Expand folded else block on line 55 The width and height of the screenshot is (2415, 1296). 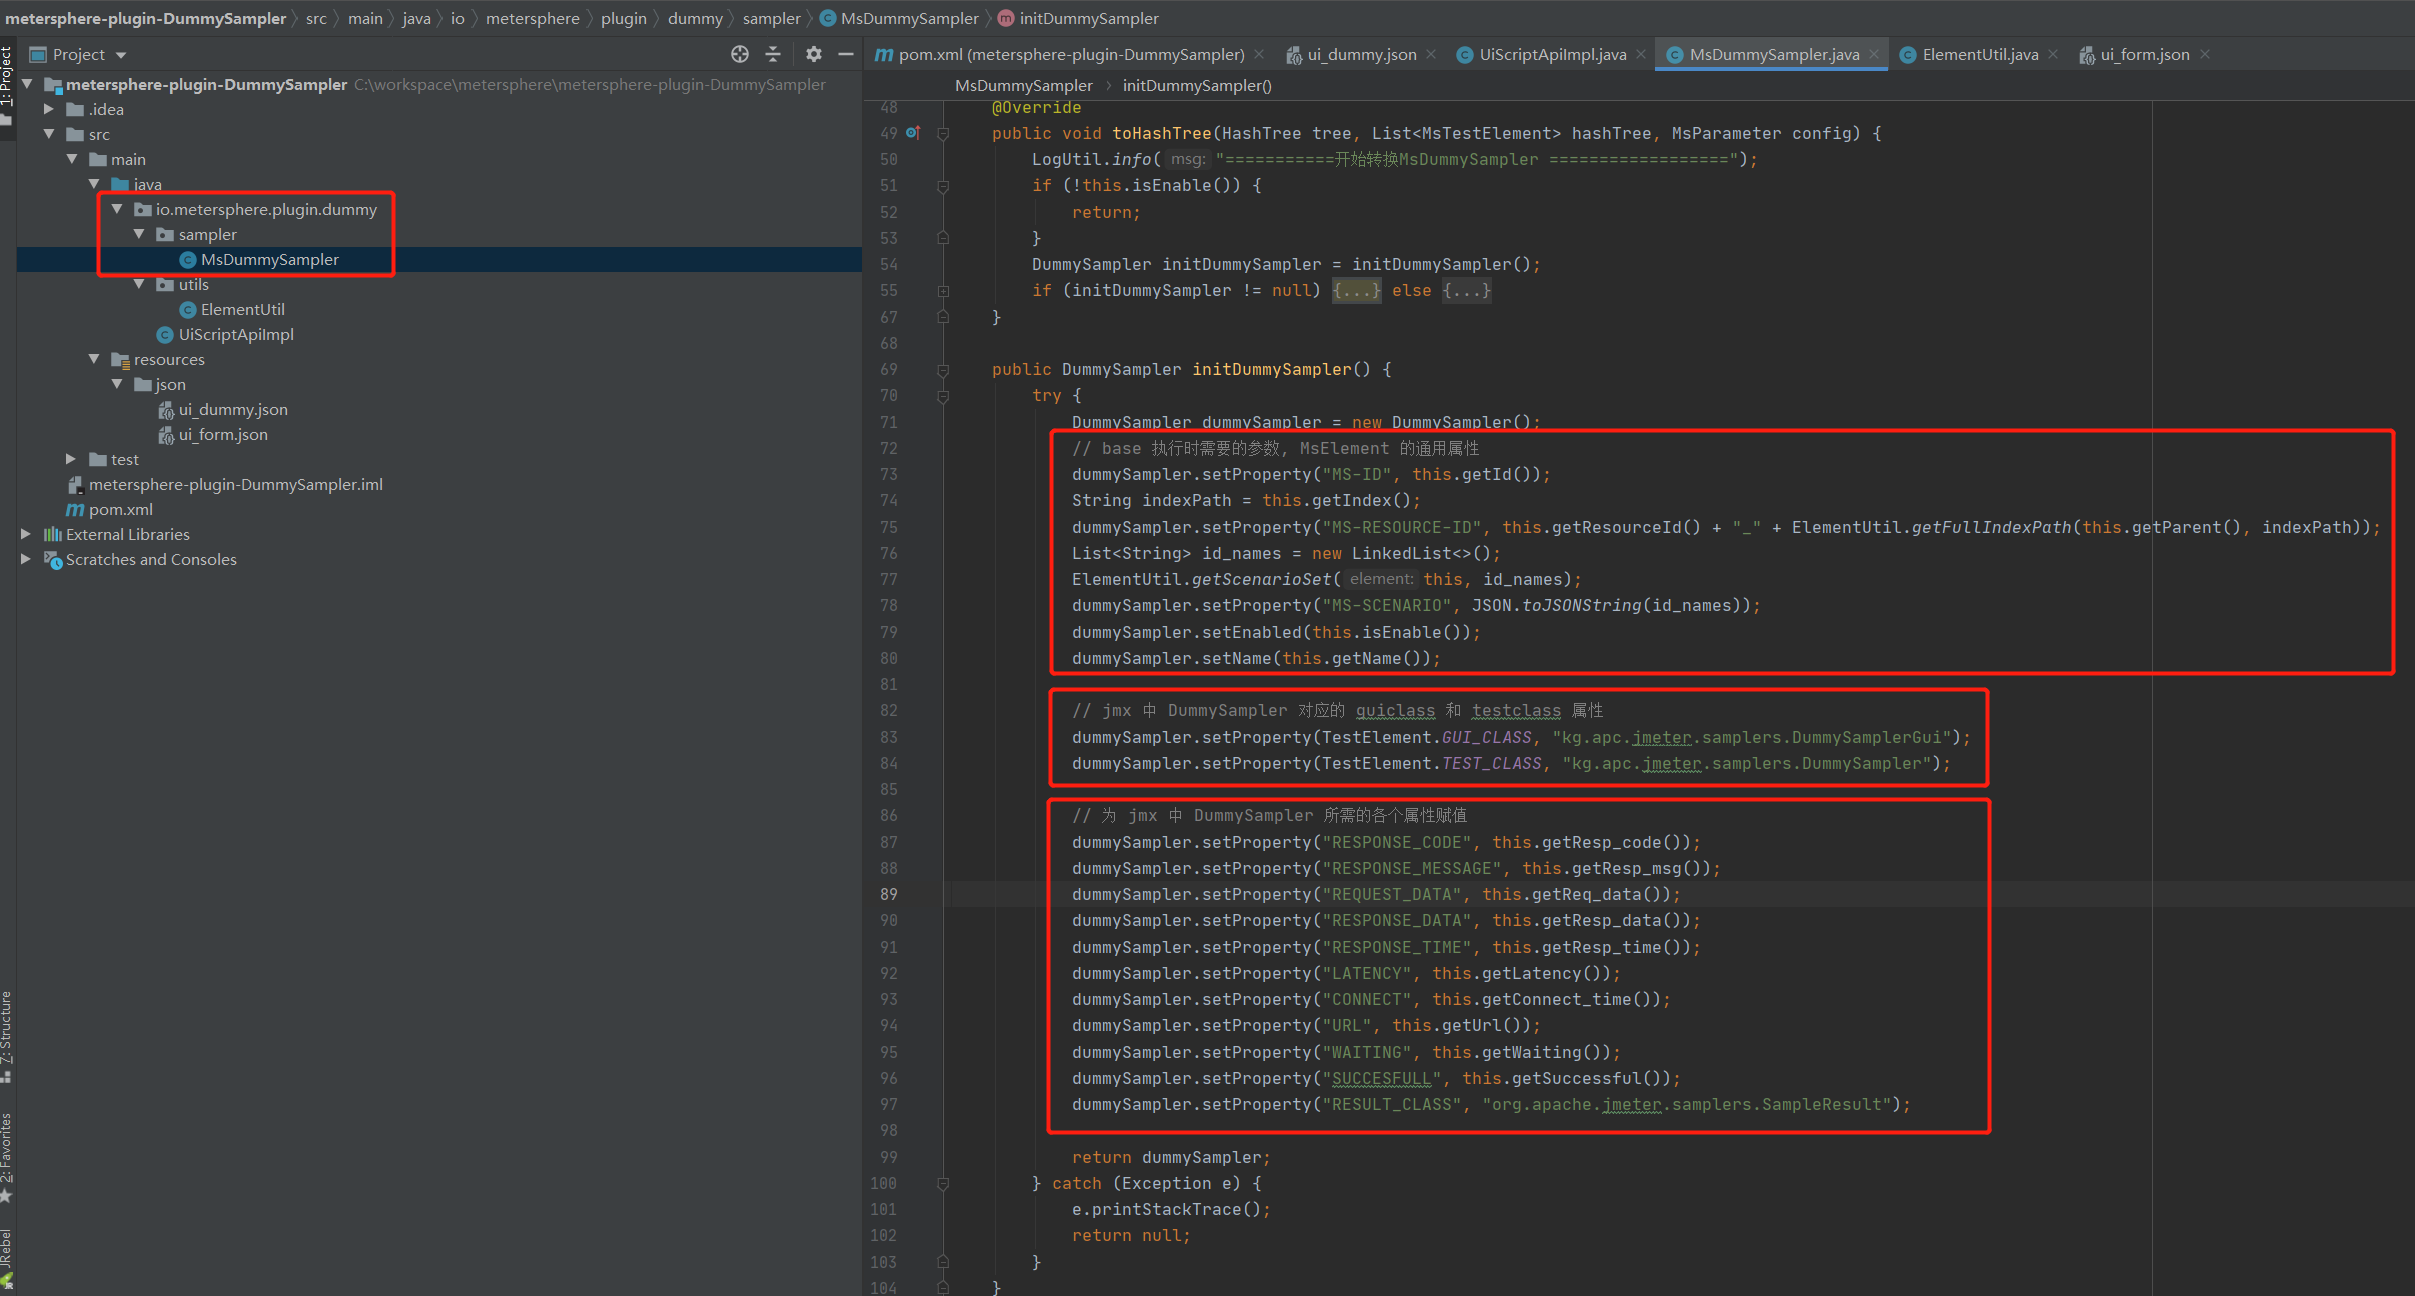(x=1466, y=290)
